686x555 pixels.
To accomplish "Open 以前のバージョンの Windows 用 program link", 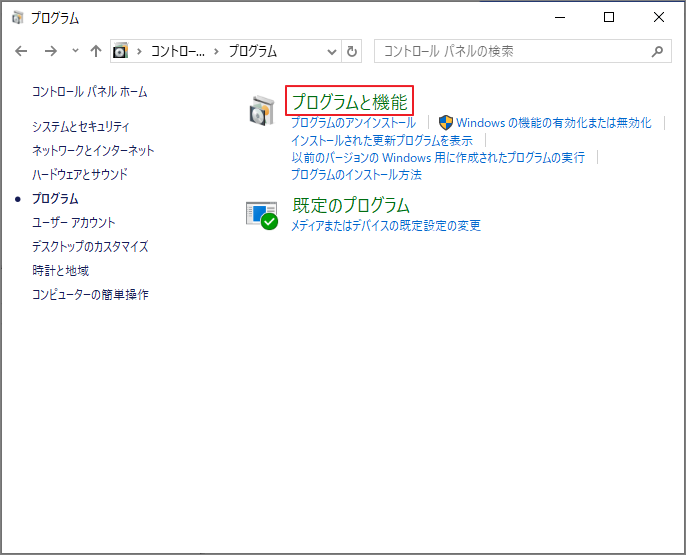I will [x=438, y=157].
